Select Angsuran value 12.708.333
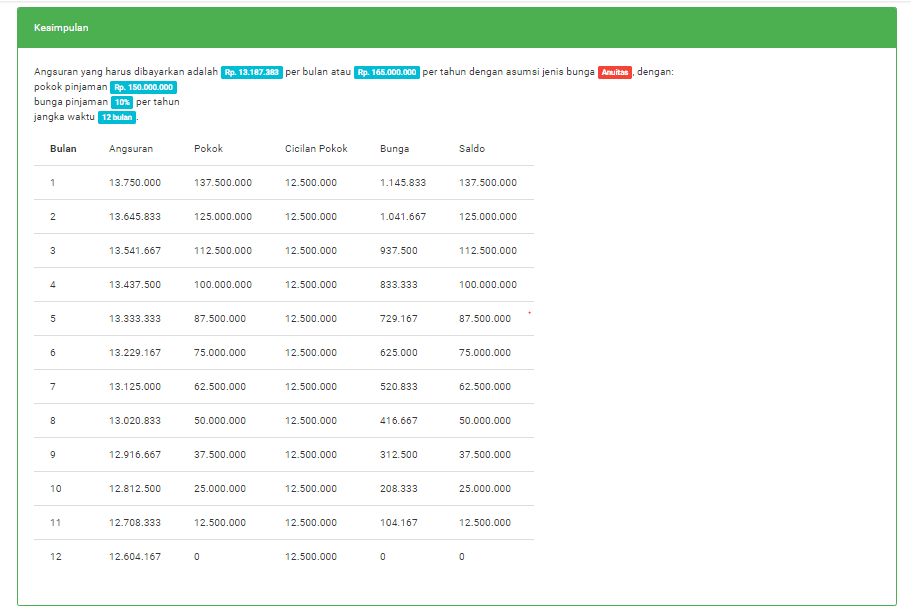Screen dimensions: 911x611 point(135,523)
